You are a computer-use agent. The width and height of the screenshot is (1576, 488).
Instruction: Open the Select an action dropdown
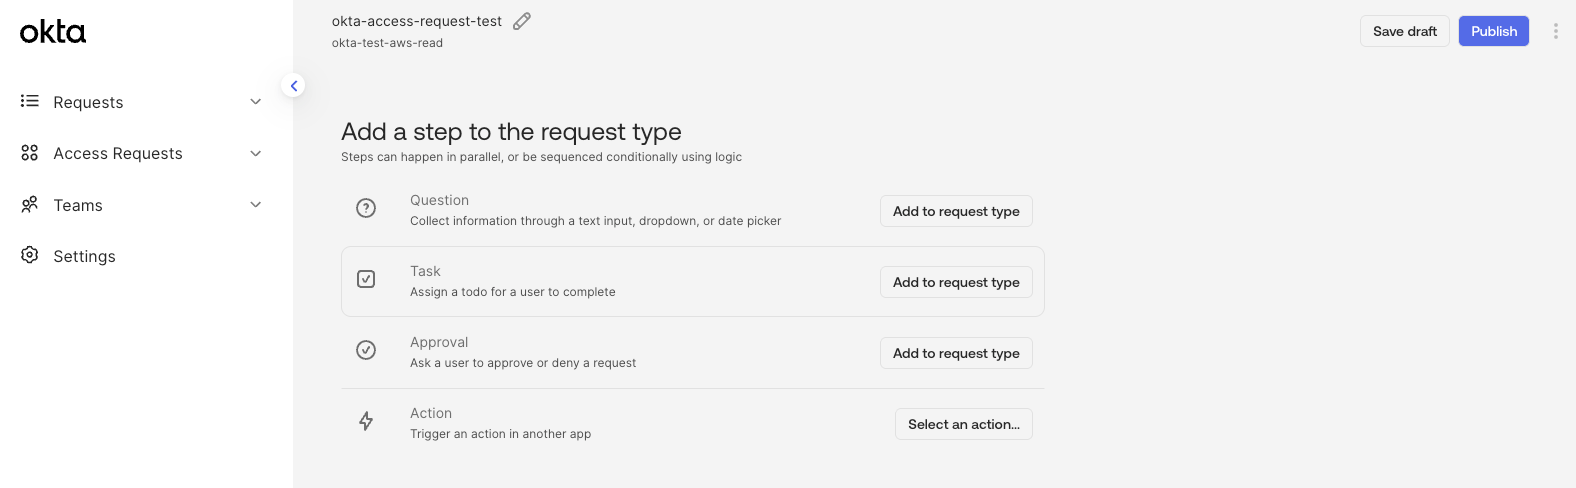coord(963,424)
